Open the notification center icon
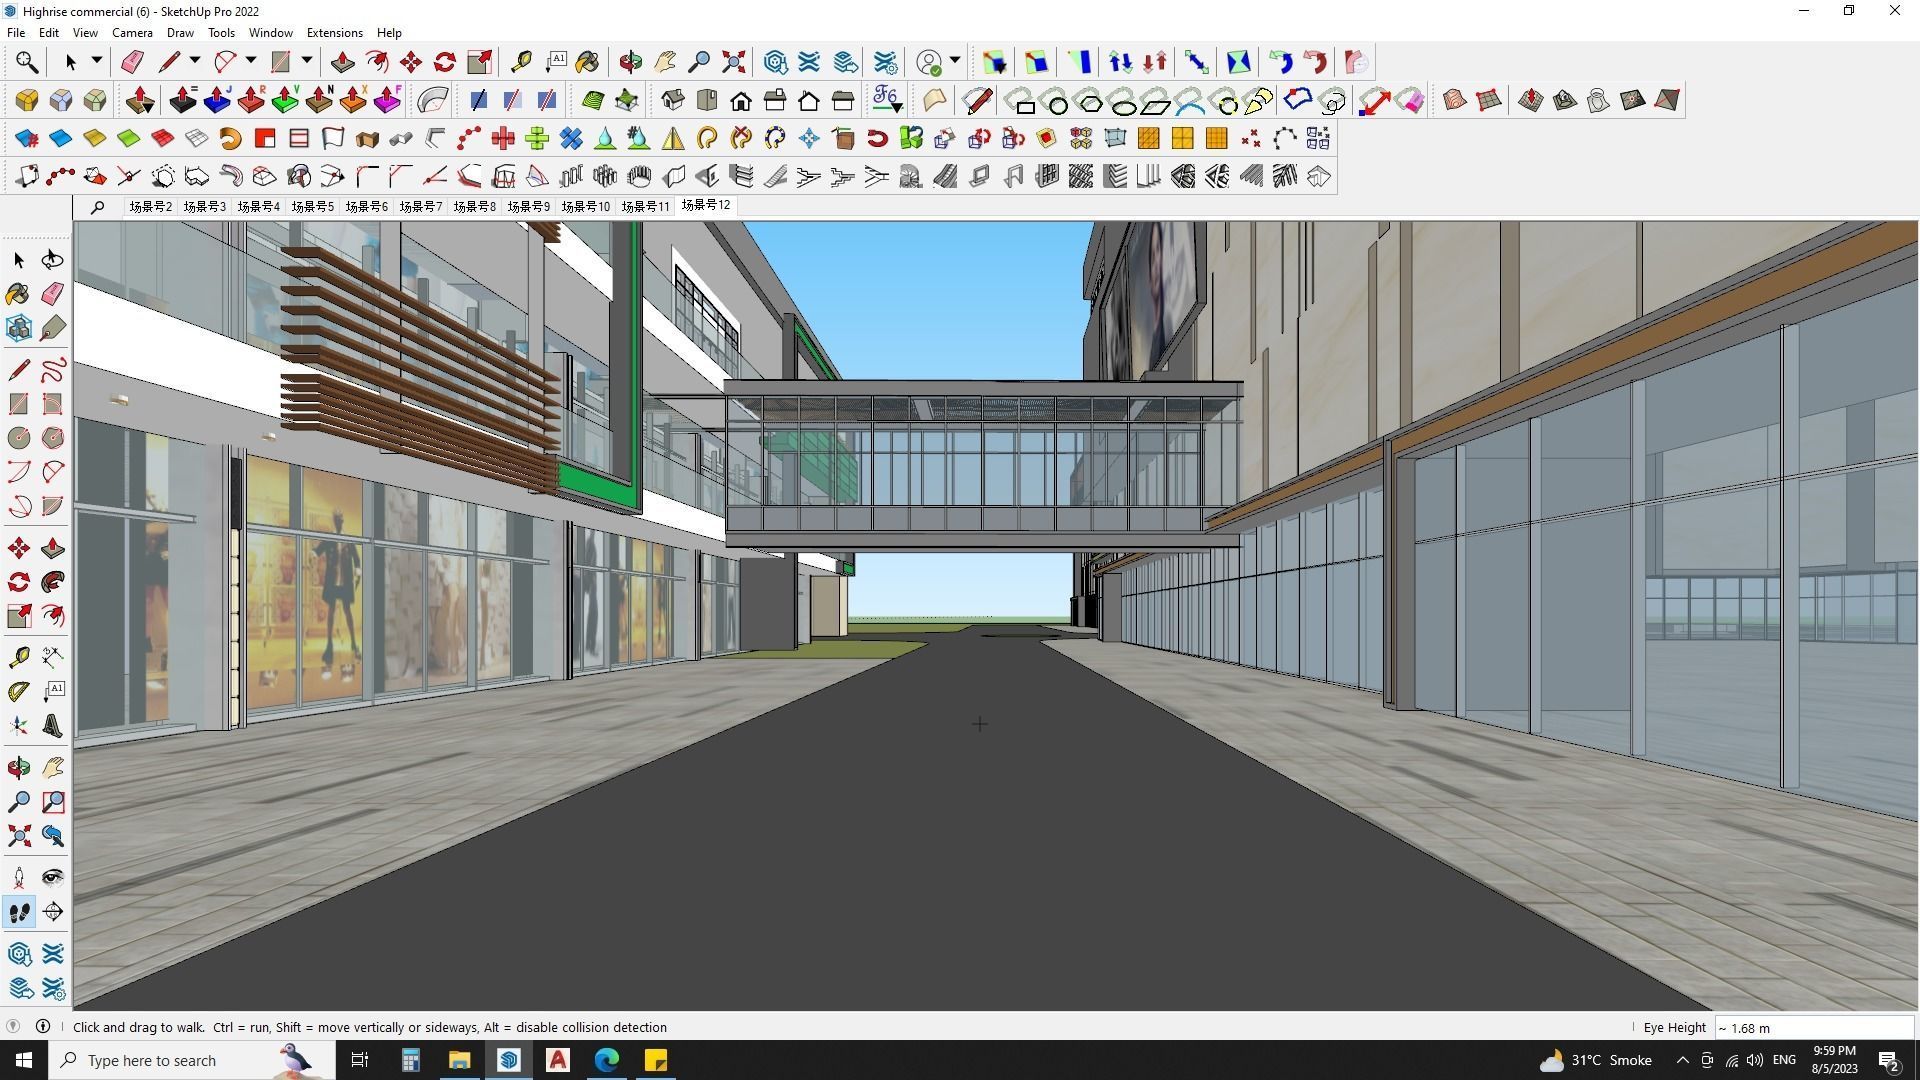The image size is (1920, 1080). 1889,1061
